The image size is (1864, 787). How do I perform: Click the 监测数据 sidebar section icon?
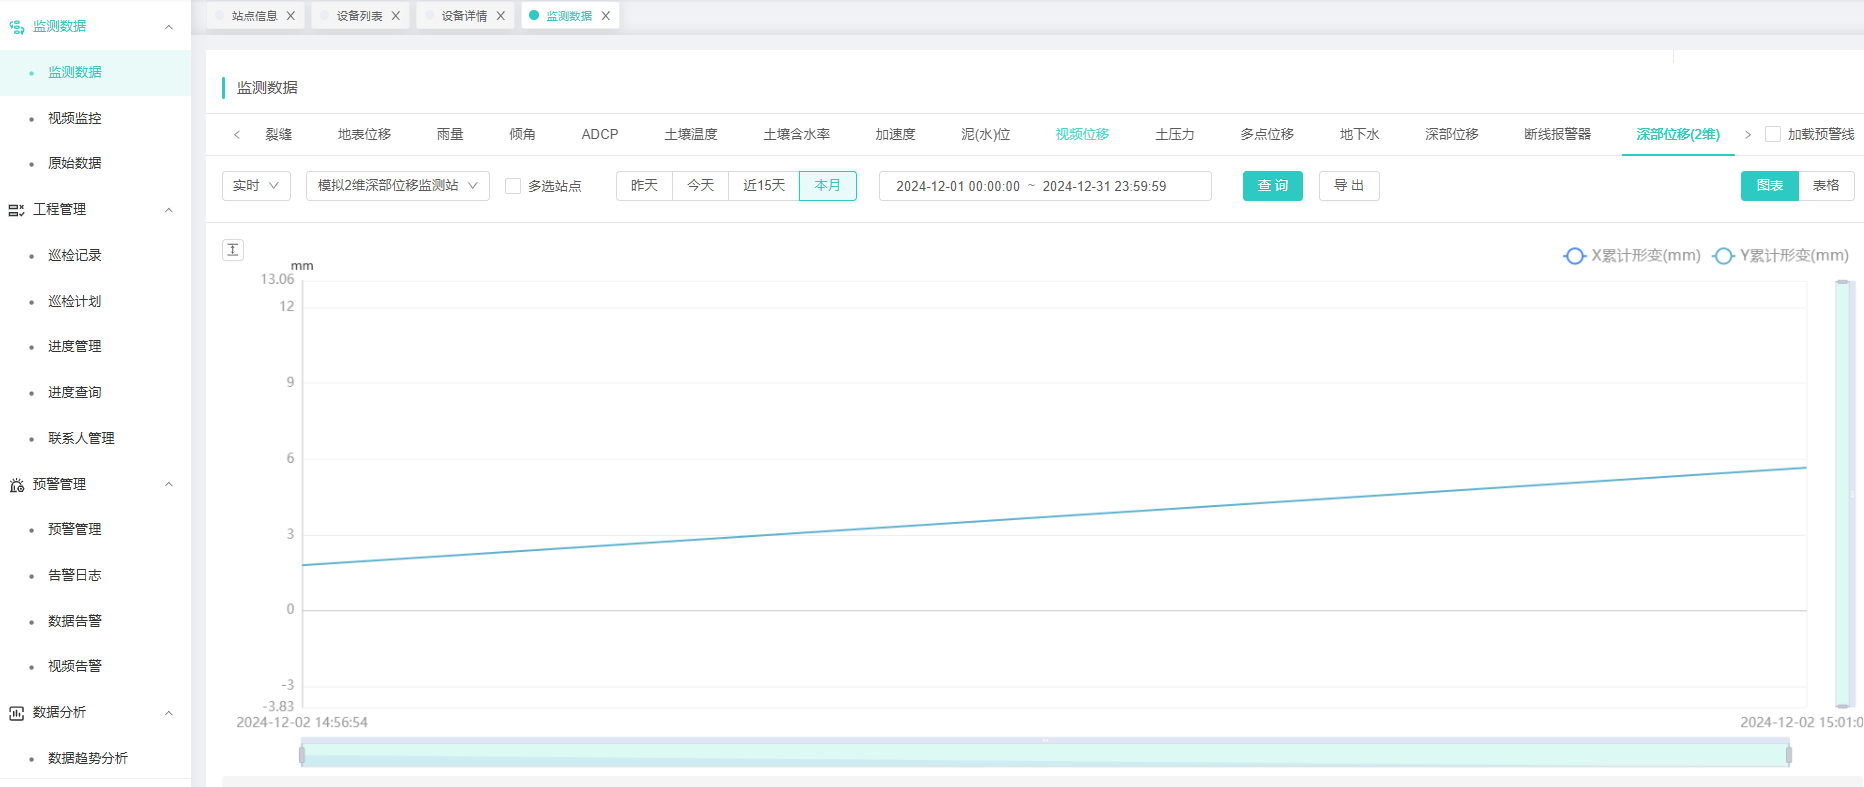pyautogui.click(x=16, y=27)
